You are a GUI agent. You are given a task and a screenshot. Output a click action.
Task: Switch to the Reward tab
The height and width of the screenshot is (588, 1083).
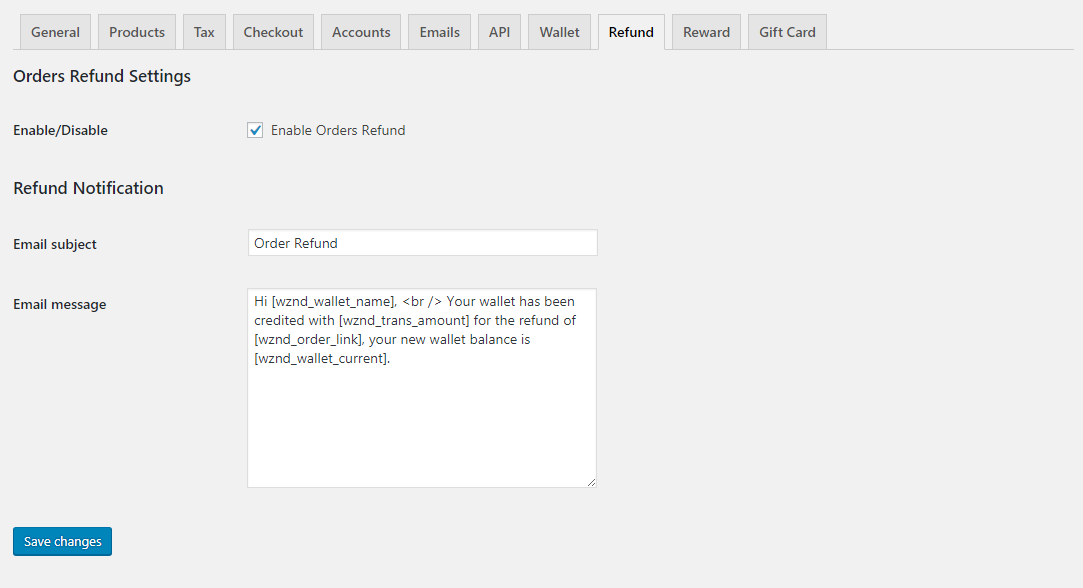coord(706,32)
